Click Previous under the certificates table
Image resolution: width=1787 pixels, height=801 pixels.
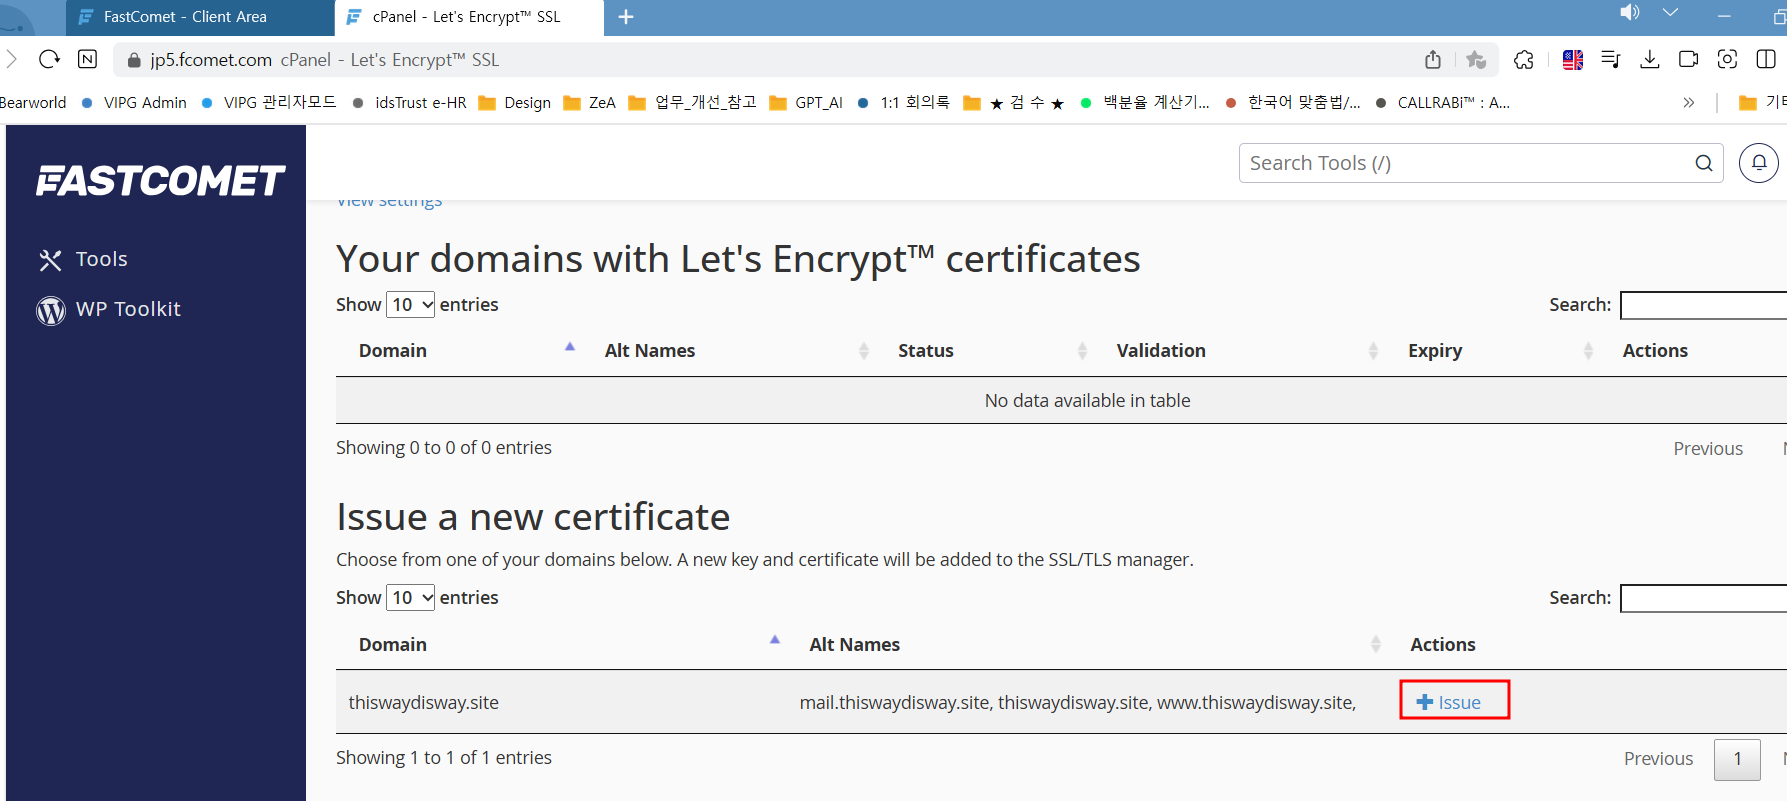tap(1708, 449)
